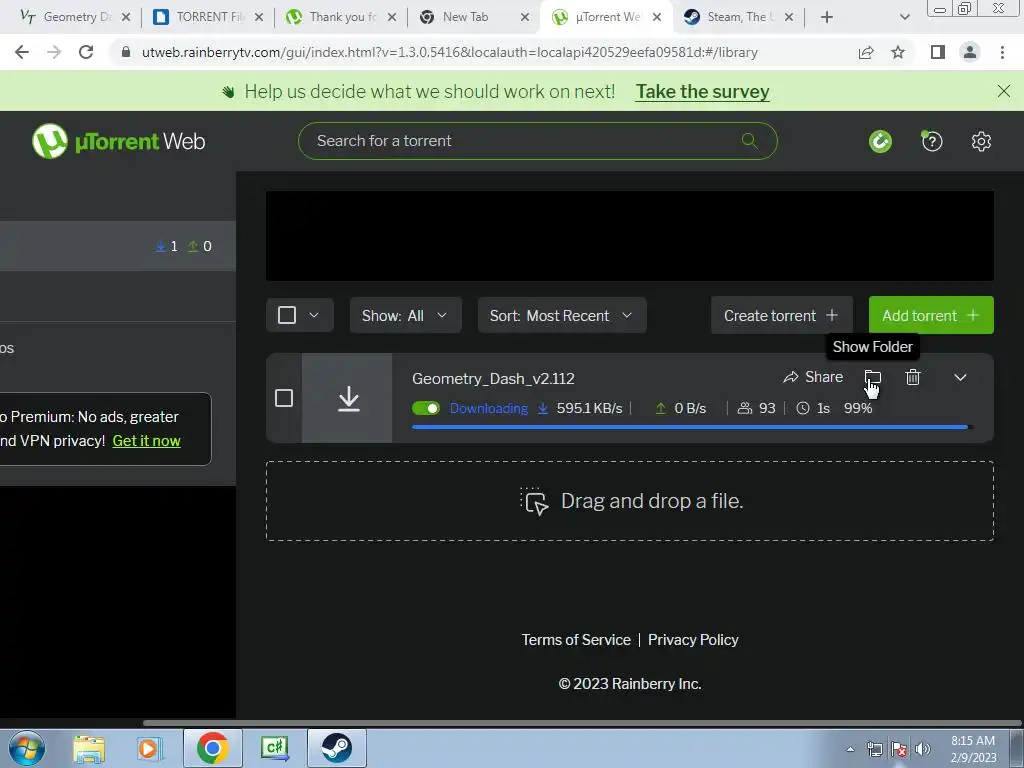Open the settings gear icon
Image resolution: width=1024 pixels, height=768 pixels.
(981, 141)
